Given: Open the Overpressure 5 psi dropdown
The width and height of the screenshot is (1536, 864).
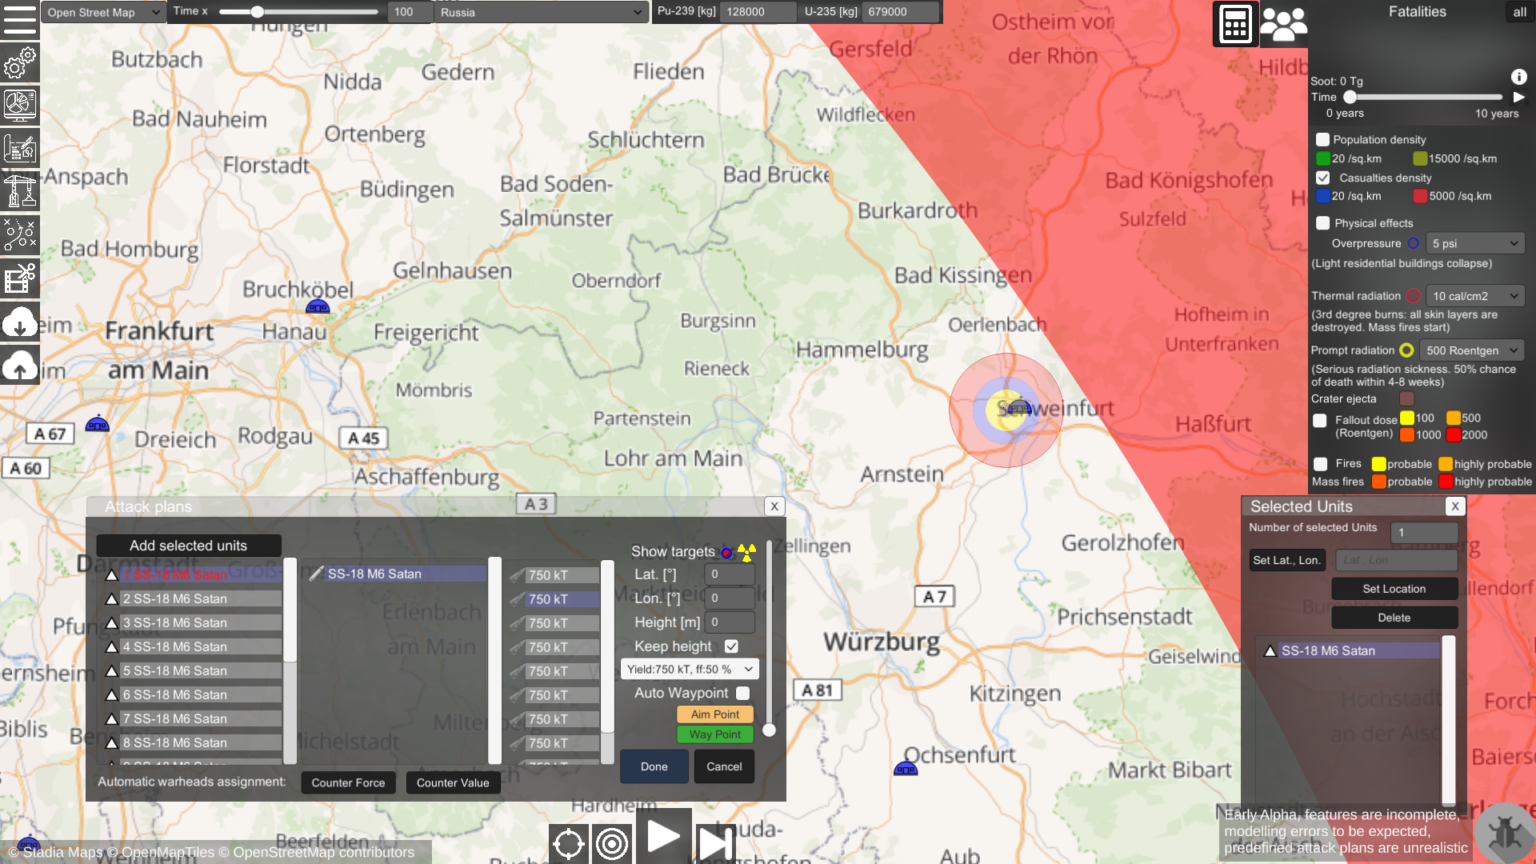Looking at the screenshot, I should (x=1475, y=244).
